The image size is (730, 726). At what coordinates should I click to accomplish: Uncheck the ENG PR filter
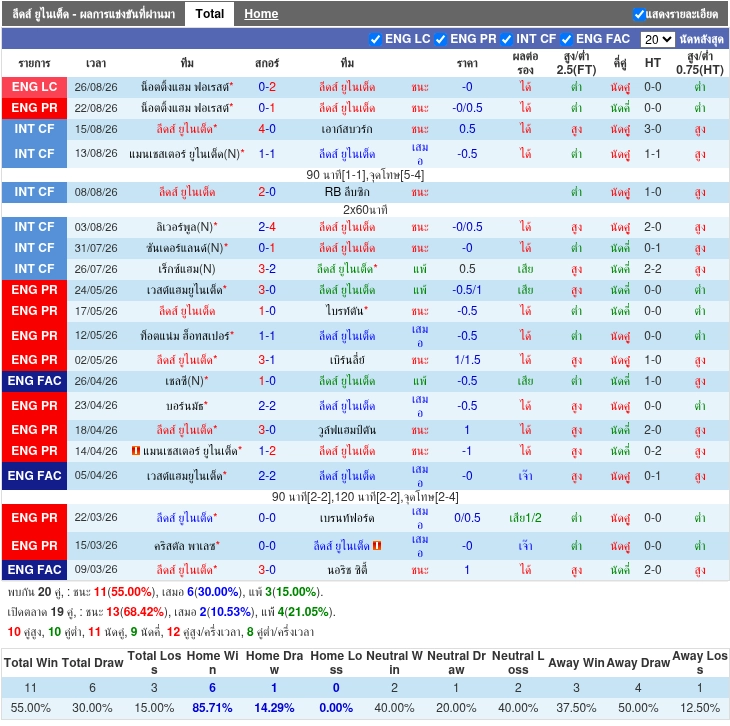click(x=440, y=40)
